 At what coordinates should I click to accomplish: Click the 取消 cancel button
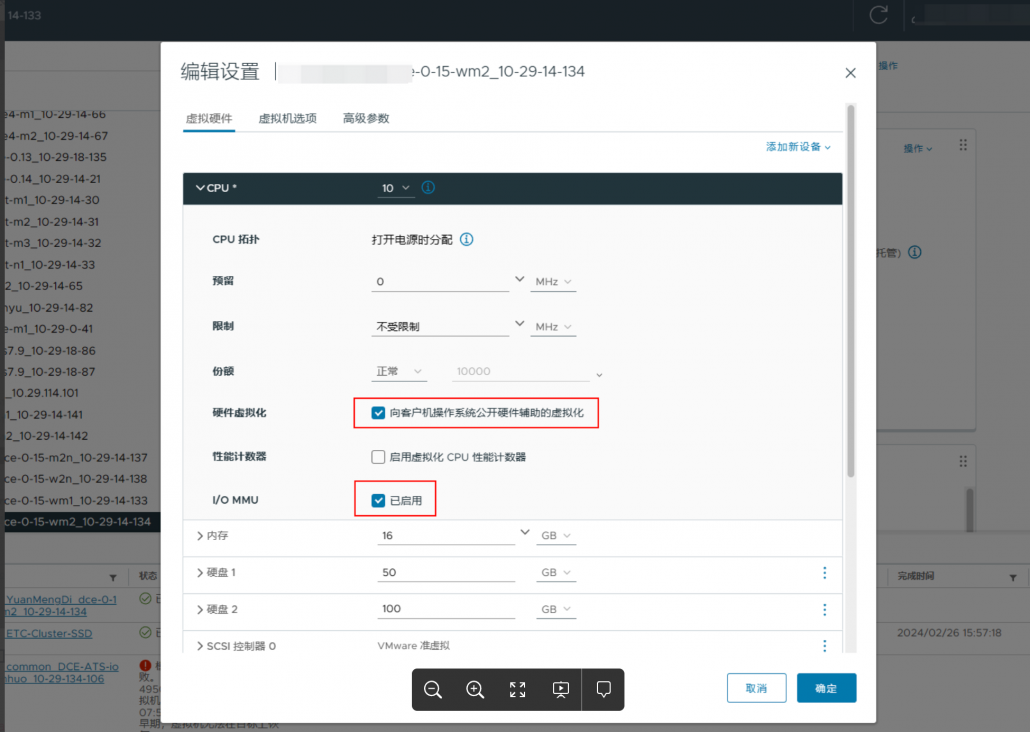[x=756, y=688]
